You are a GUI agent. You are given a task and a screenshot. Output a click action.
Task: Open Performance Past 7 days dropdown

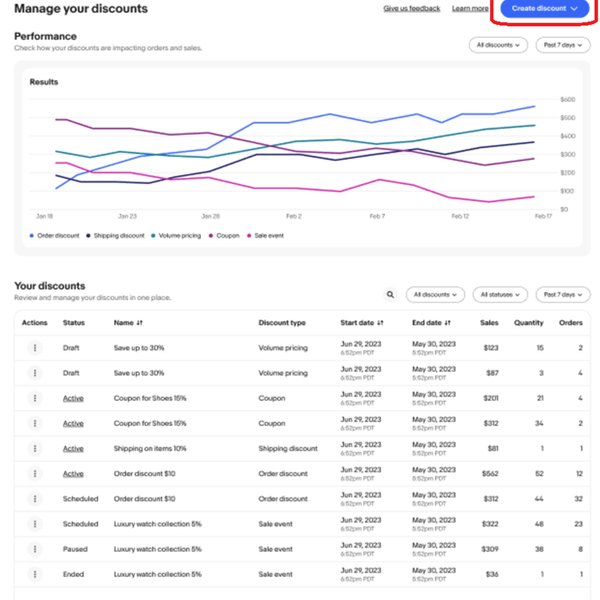563,45
